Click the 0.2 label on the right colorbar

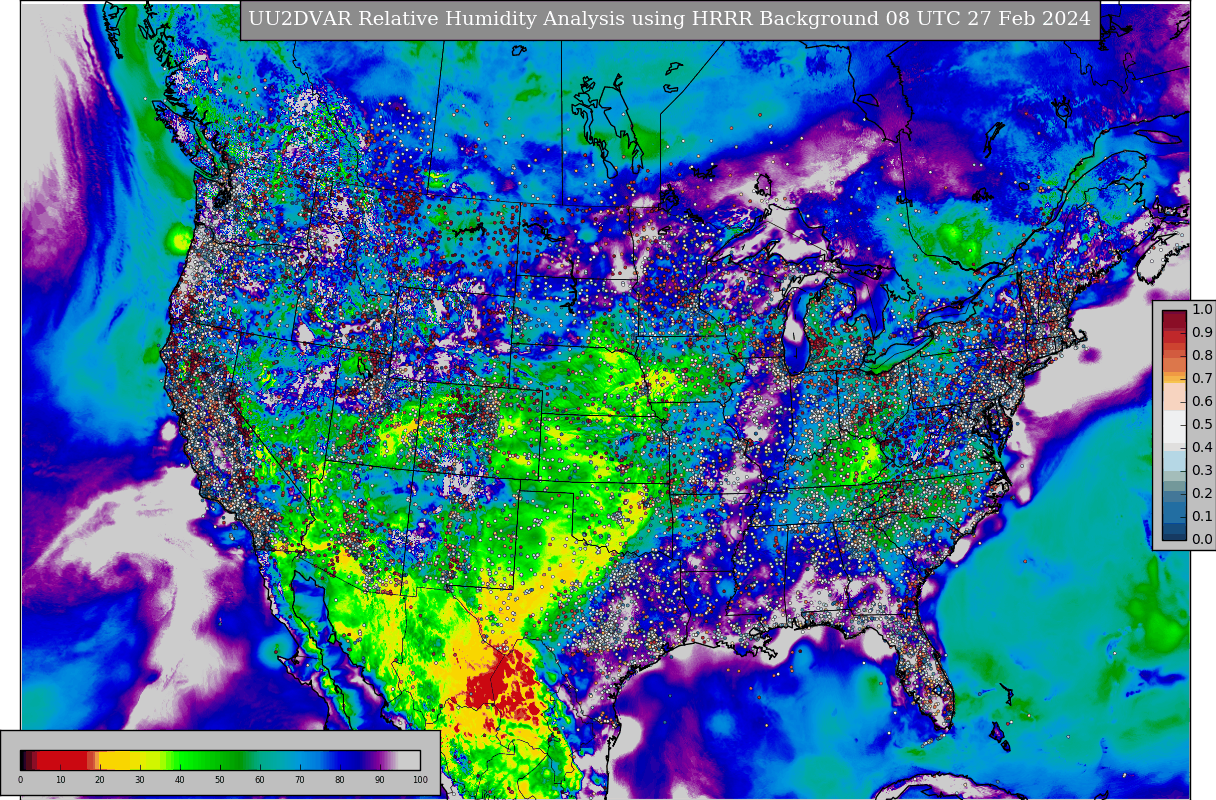[1202, 494]
